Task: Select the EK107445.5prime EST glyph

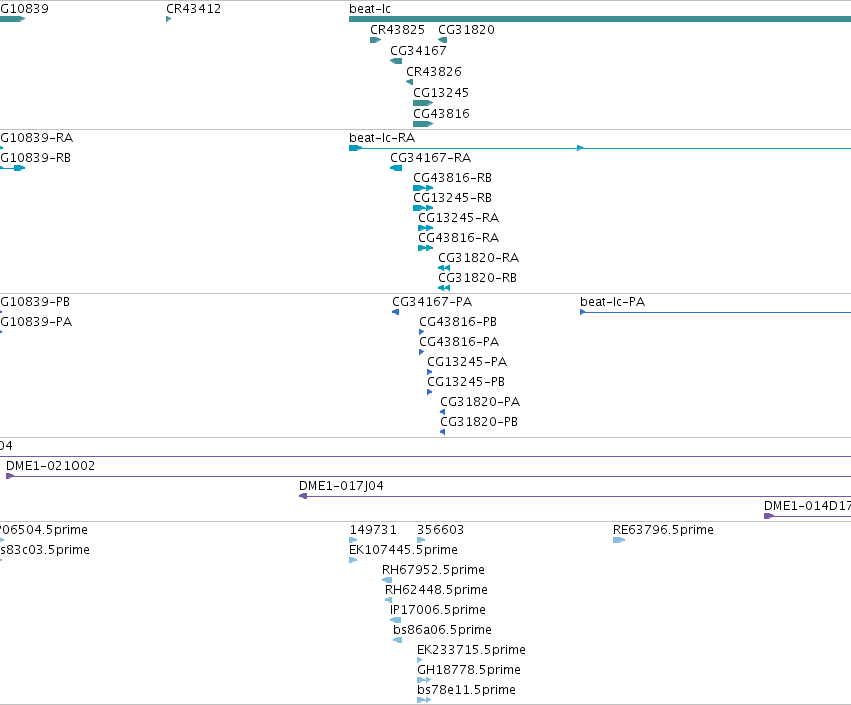Action: tap(353, 560)
